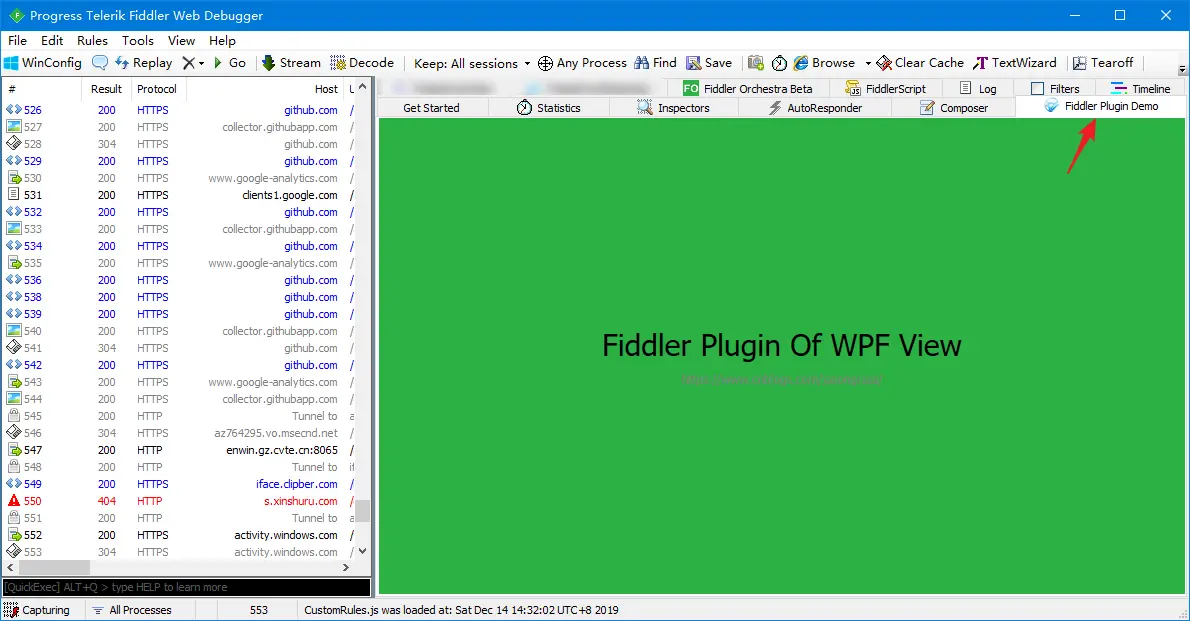Launch Browse with IE icon
Screen dimensions: 1190x621
click(x=824, y=63)
